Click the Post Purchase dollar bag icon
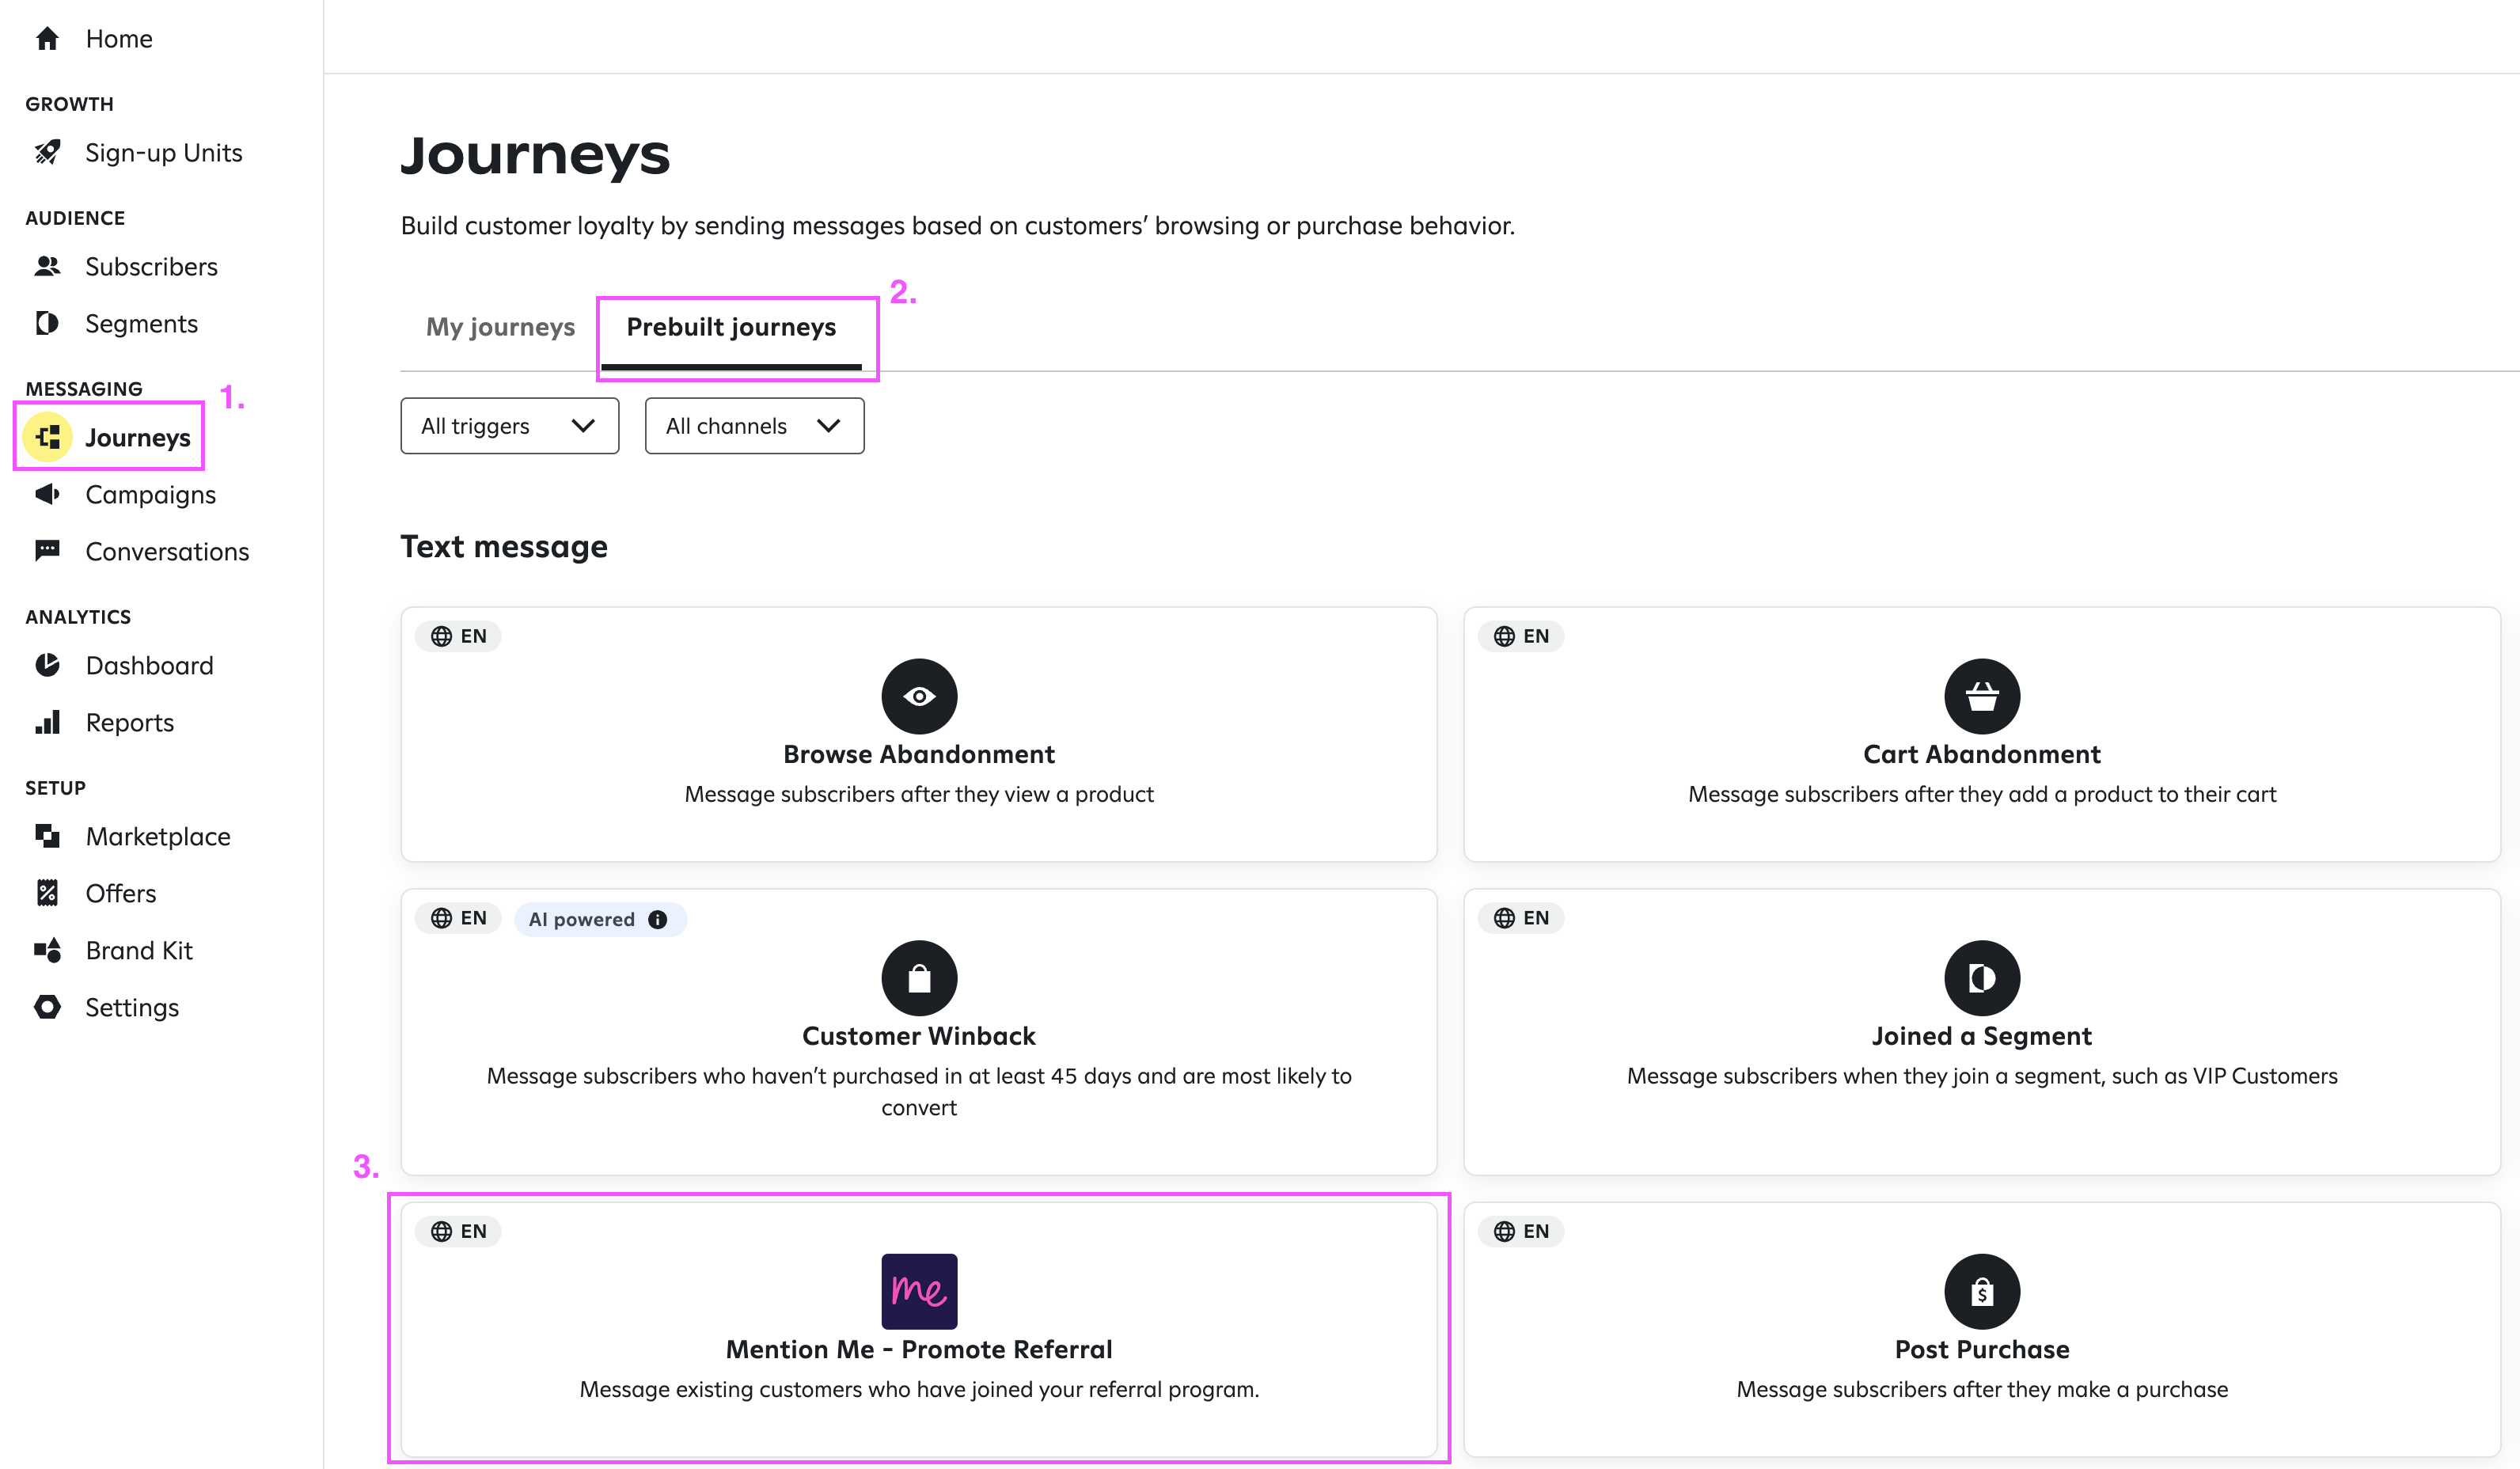Screen dimensions: 2520x1469 coord(1982,1291)
